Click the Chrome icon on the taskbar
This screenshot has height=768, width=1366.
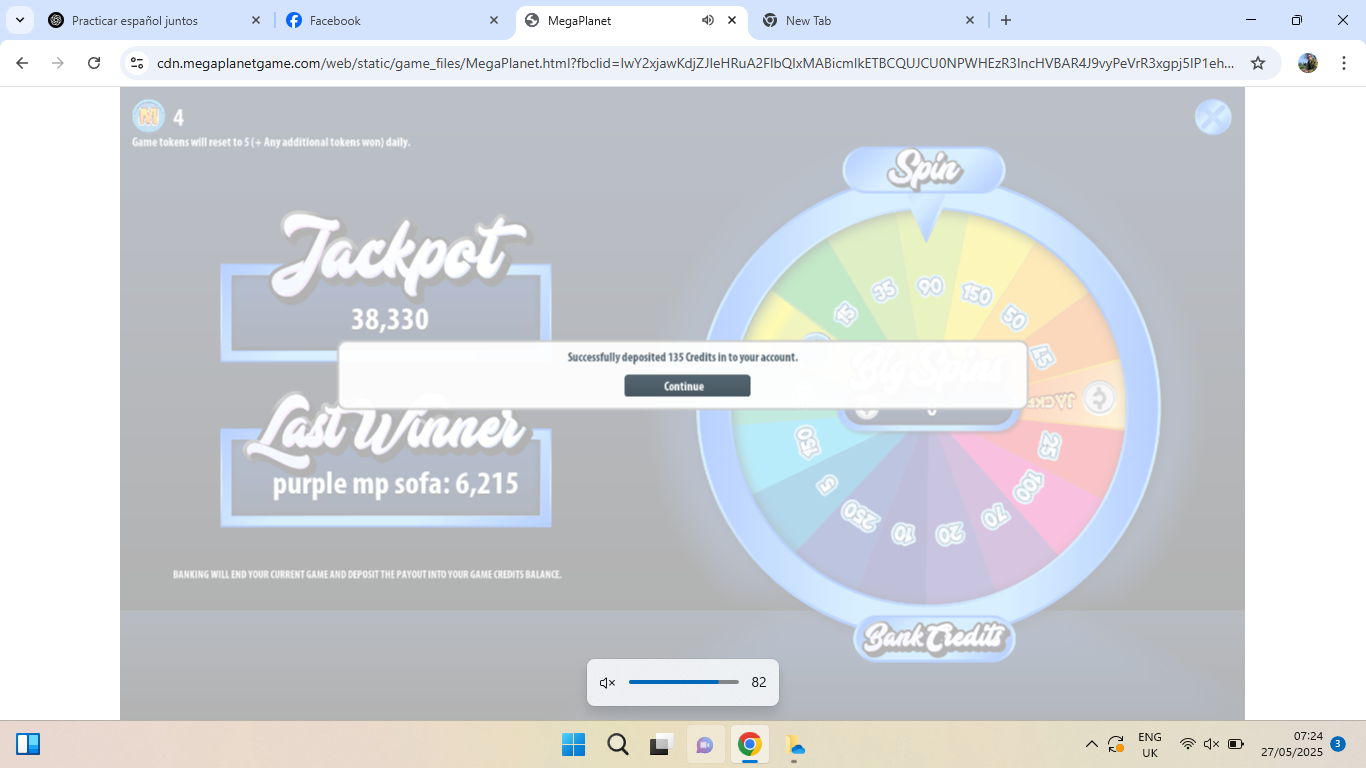(x=750, y=745)
